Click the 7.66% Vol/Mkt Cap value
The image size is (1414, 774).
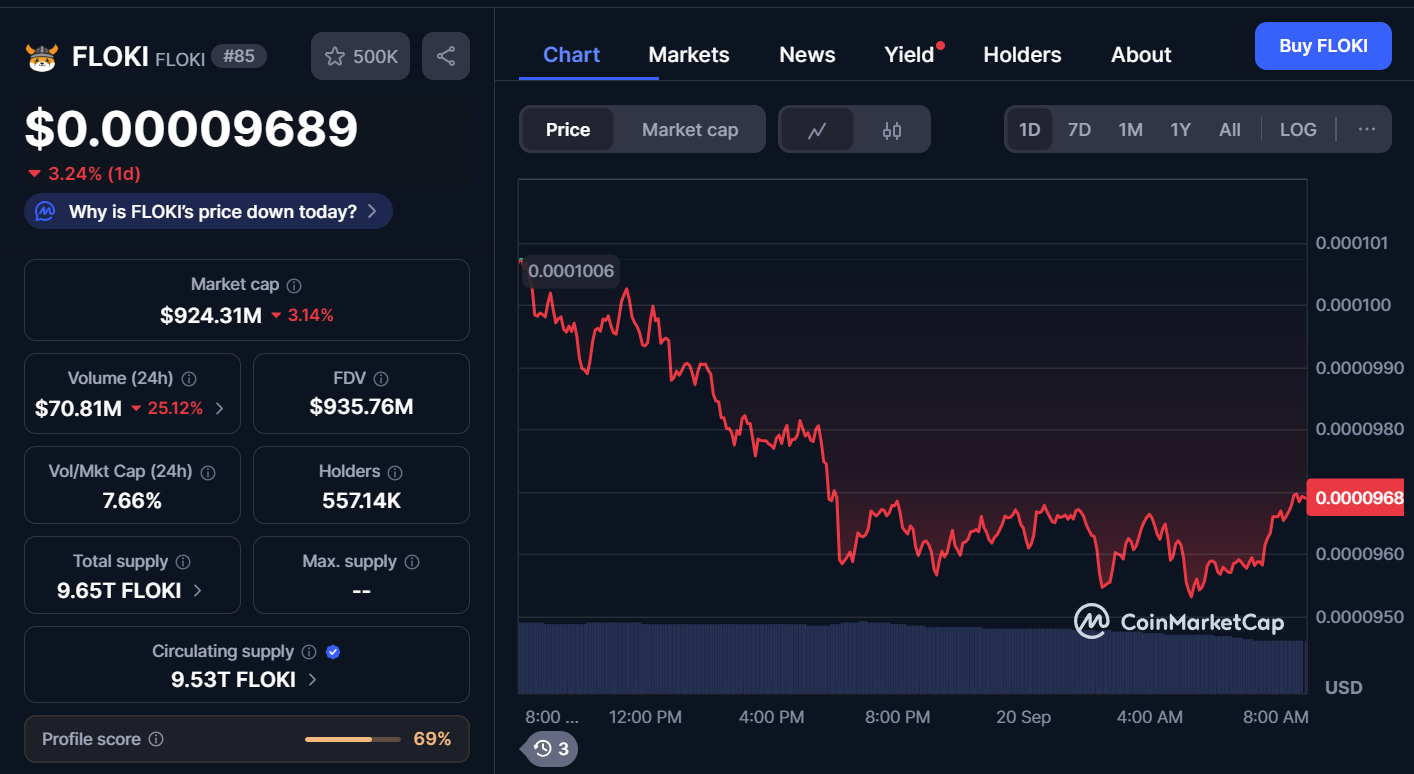point(132,500)
